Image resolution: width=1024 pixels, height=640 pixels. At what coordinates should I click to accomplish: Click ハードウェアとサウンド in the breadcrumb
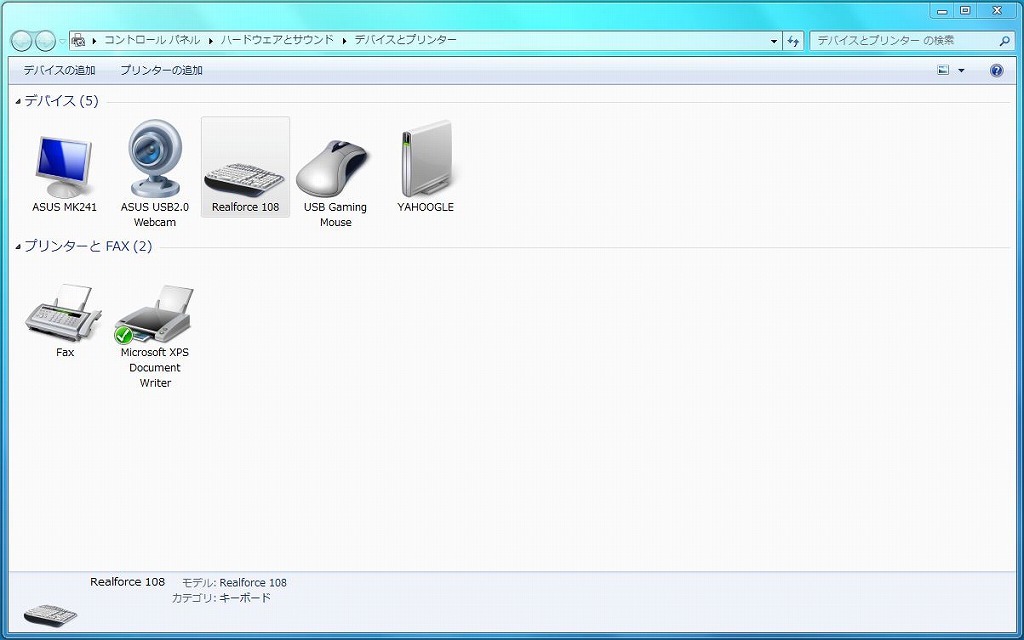click(x=277, y=40)
